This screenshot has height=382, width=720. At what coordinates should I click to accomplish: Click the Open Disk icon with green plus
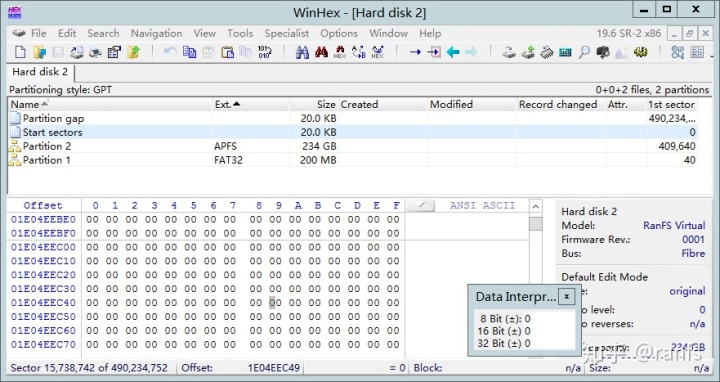click(x=528, y=52)
